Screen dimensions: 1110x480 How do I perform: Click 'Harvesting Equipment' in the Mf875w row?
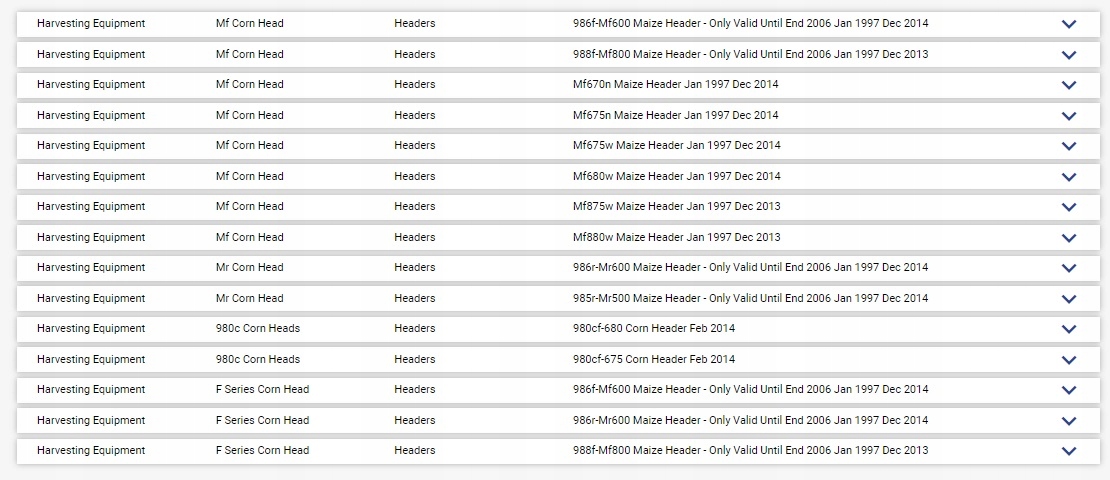click(91, 206)
